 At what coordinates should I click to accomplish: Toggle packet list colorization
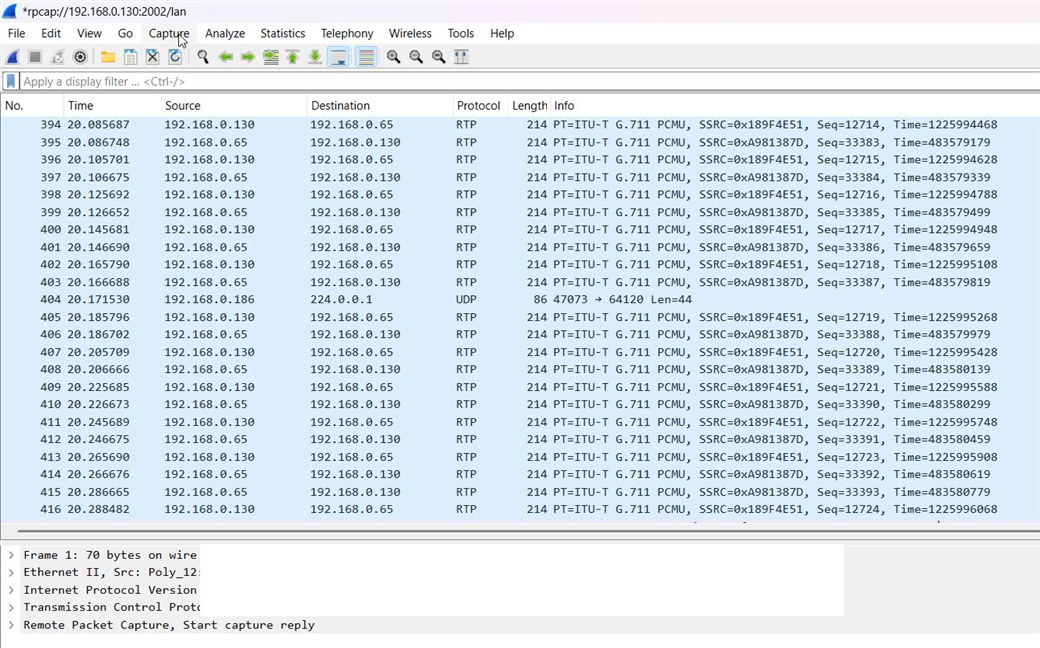365,57
